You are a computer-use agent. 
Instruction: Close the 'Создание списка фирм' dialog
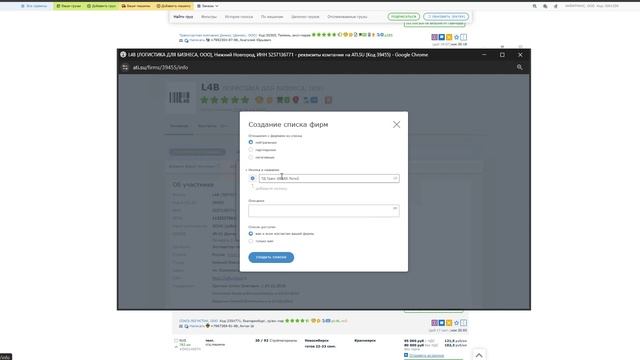396,124
